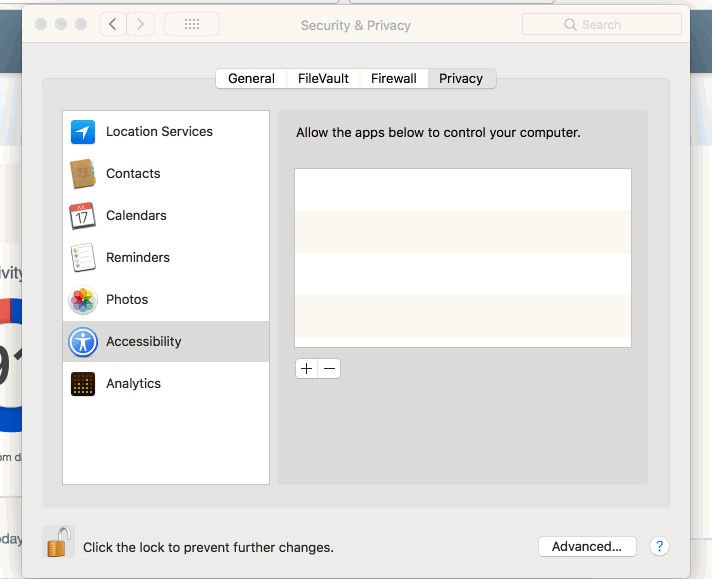
Task: Select Calendars label in privacy list
Action: pos(136,216)
